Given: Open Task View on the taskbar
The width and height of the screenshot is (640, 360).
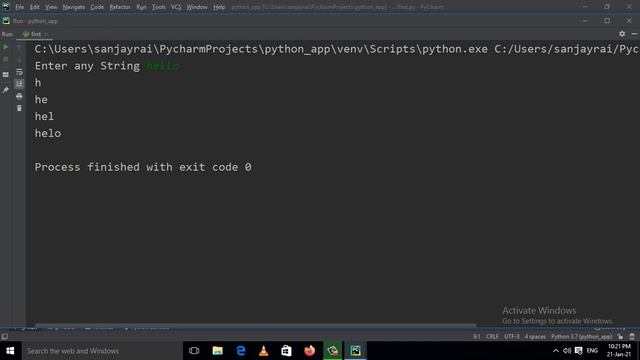Looking at the screenshot, I should point(194,351).
